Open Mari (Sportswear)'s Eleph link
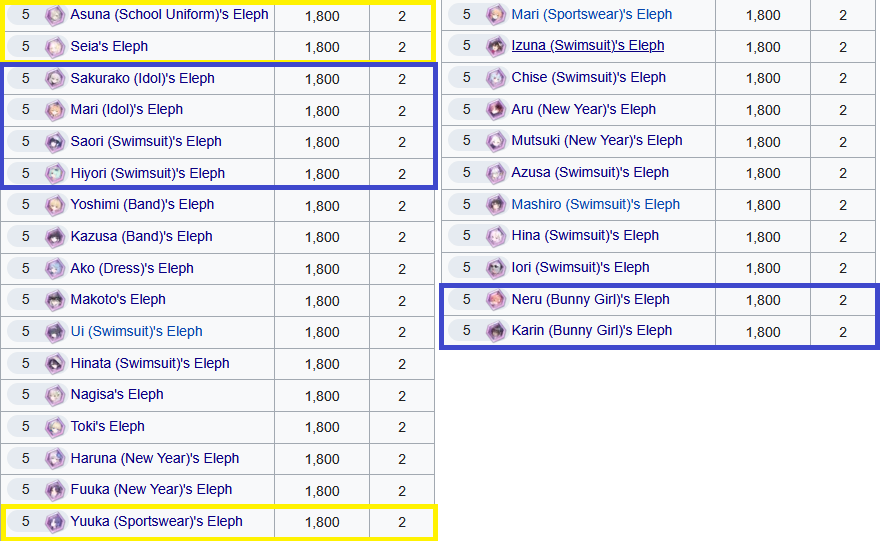 click(x=592, y=15)
